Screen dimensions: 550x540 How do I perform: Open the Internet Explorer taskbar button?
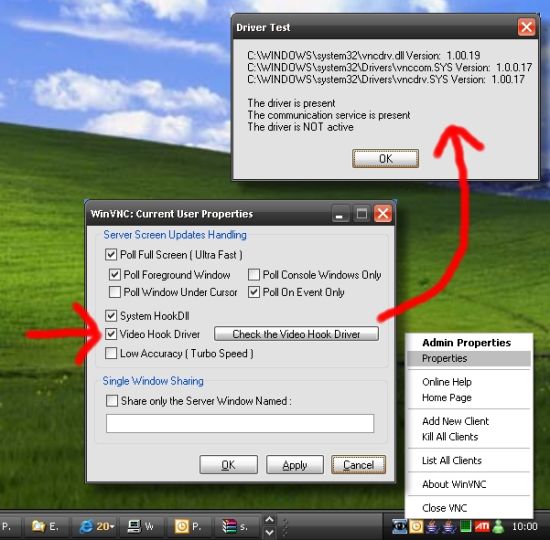coord(96,526)
